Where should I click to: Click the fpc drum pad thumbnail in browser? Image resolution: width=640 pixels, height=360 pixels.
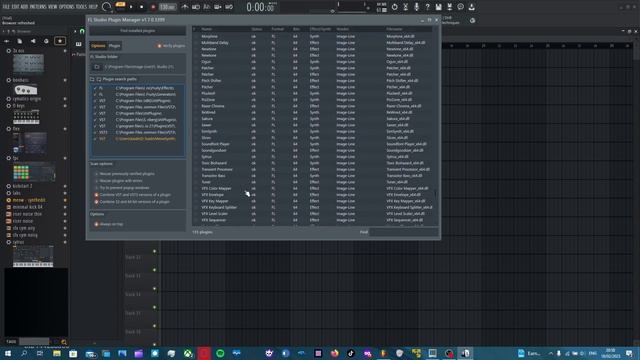(33, 172)
